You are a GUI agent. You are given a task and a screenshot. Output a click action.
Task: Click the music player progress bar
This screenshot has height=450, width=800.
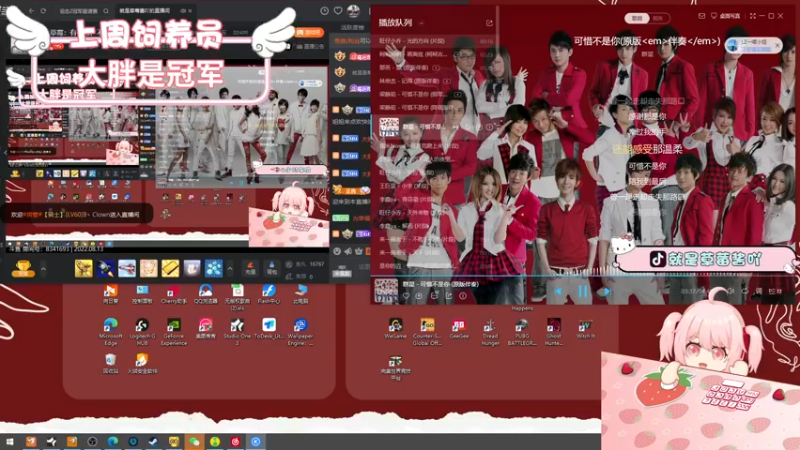[583, 277]
